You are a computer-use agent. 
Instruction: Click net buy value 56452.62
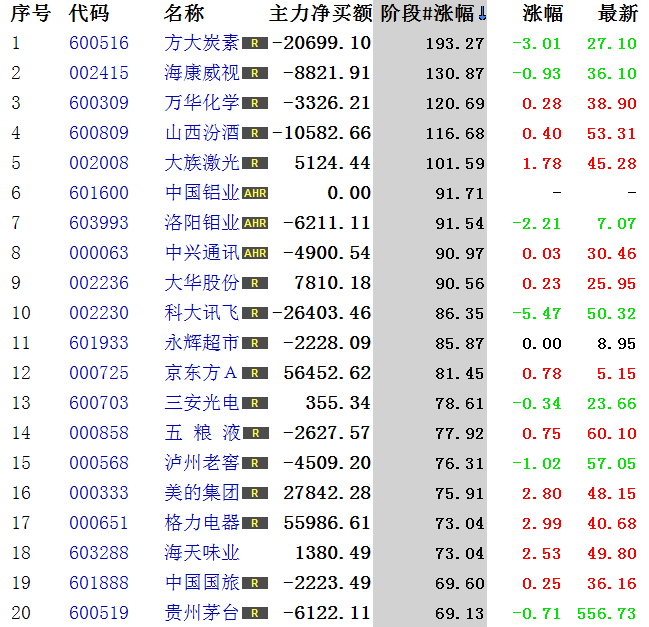point(327,373)
